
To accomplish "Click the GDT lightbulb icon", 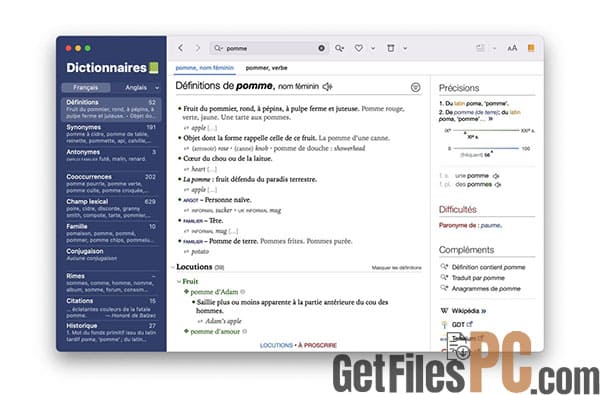I will 444,325.
